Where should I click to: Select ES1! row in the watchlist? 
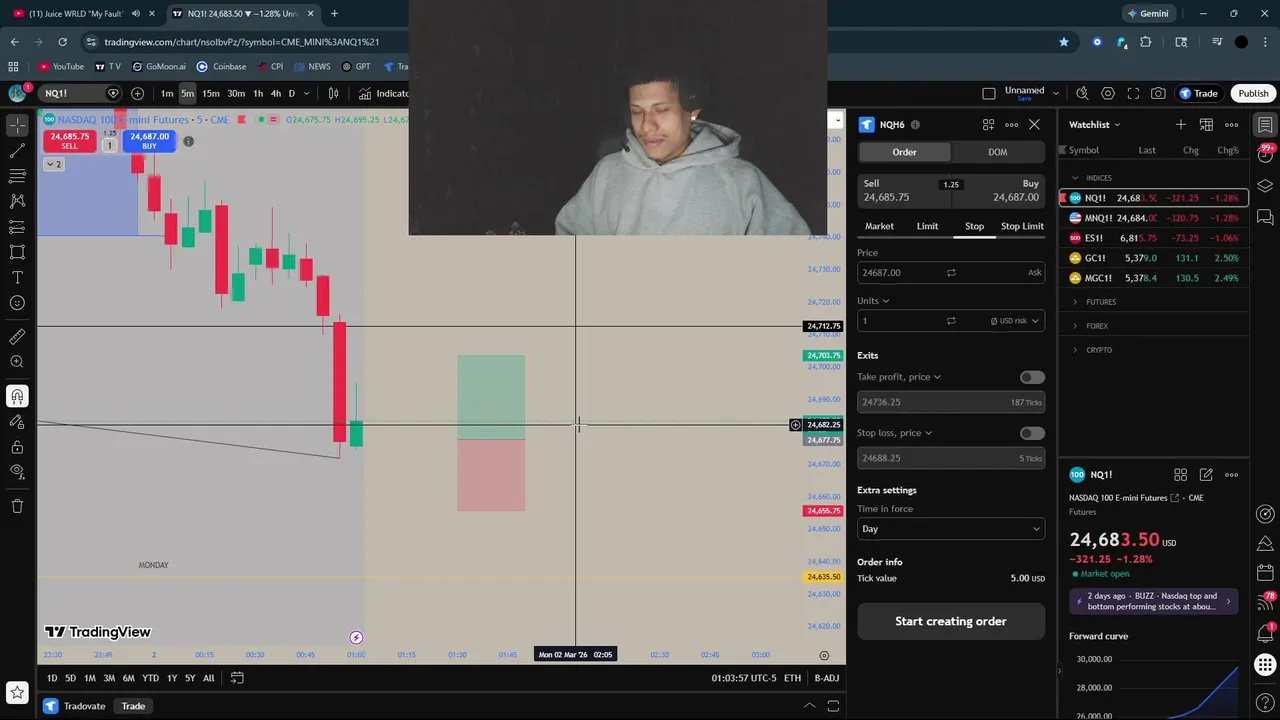[1154, 238]
